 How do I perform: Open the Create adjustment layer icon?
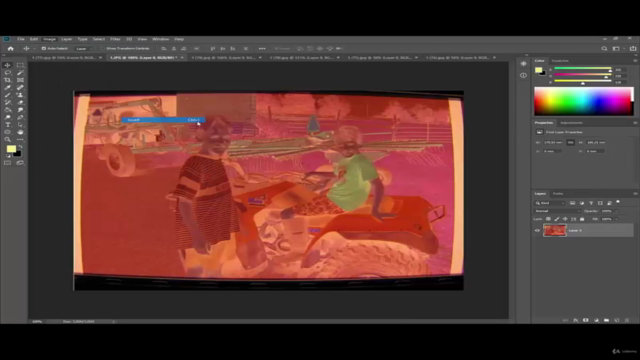[x=596, y=320]
